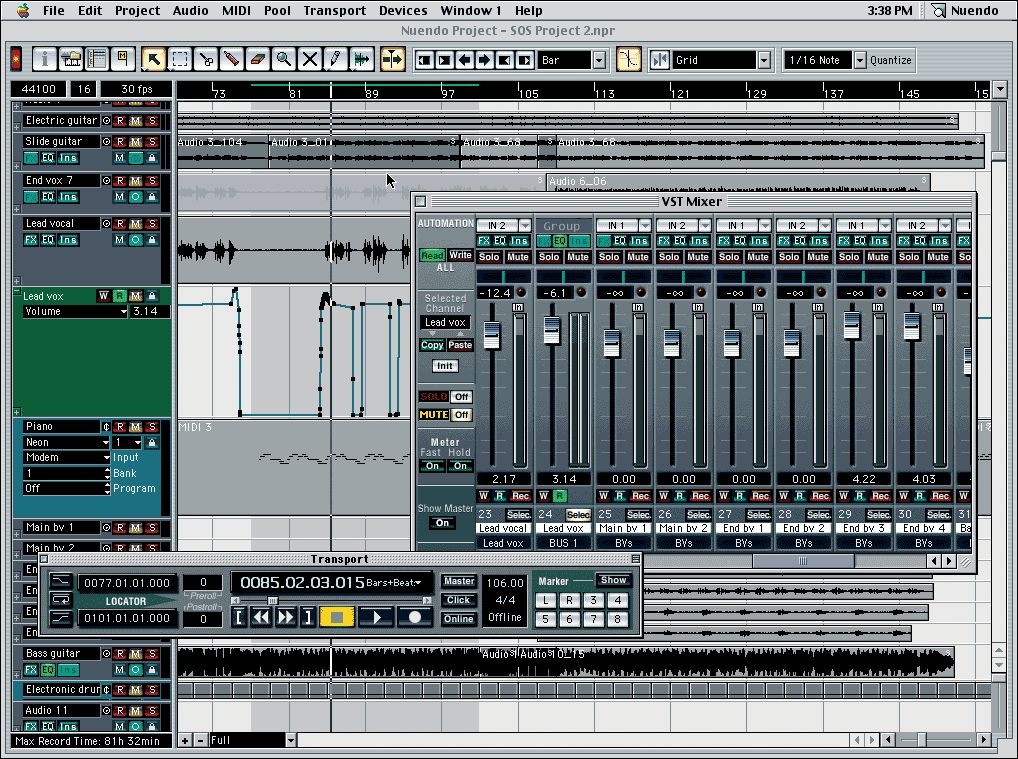The width and height of the screenshot is (1018, 759).
Task: Toggle automation Read for all channels
Action: [431, 255]
